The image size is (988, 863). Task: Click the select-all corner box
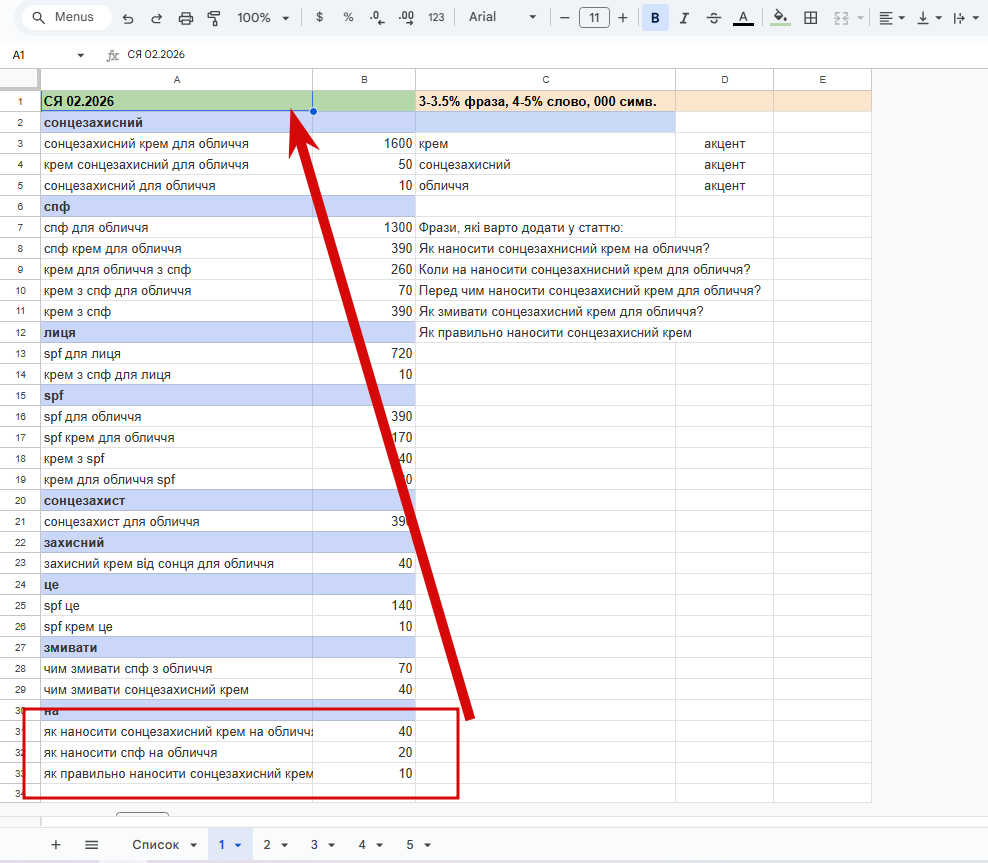[x=20, y=79]
